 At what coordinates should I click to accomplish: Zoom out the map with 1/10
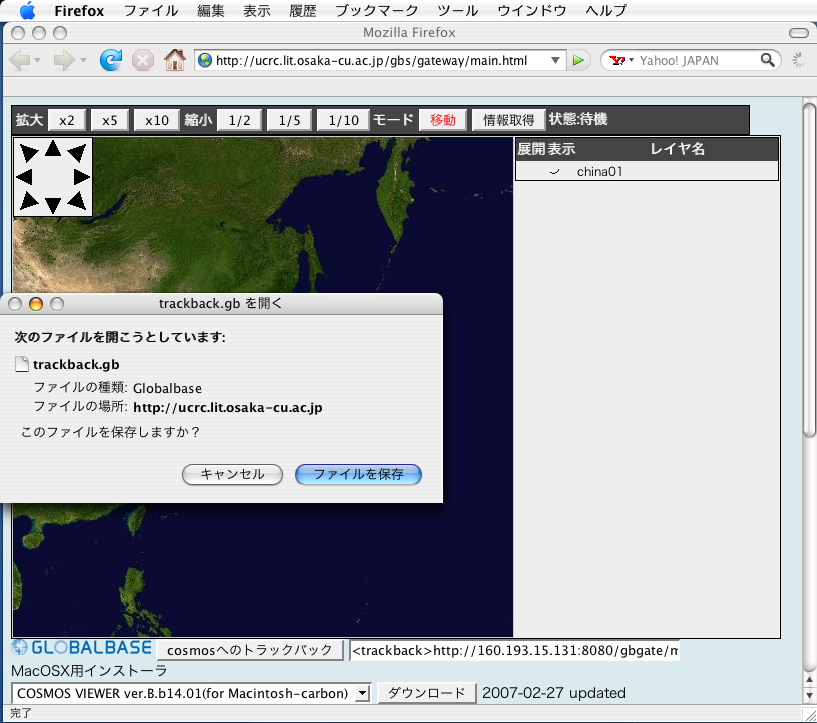(343, 120)
